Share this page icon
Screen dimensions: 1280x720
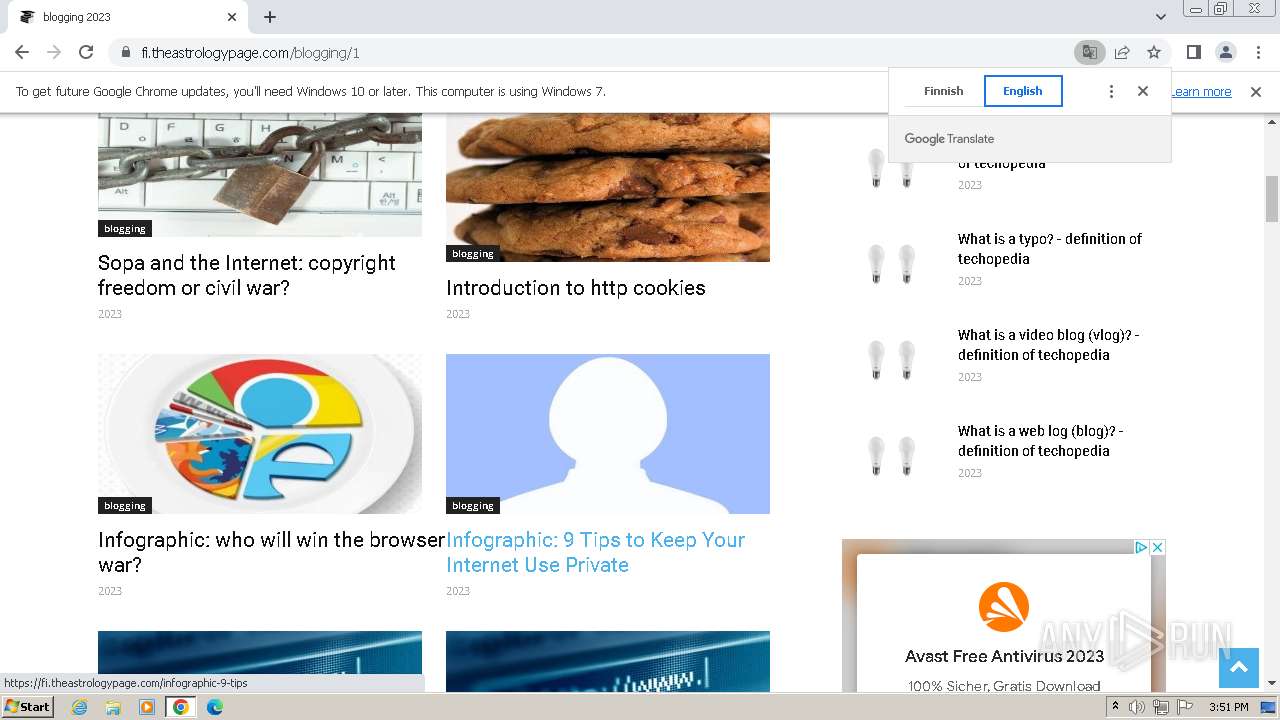(1122, 52)
